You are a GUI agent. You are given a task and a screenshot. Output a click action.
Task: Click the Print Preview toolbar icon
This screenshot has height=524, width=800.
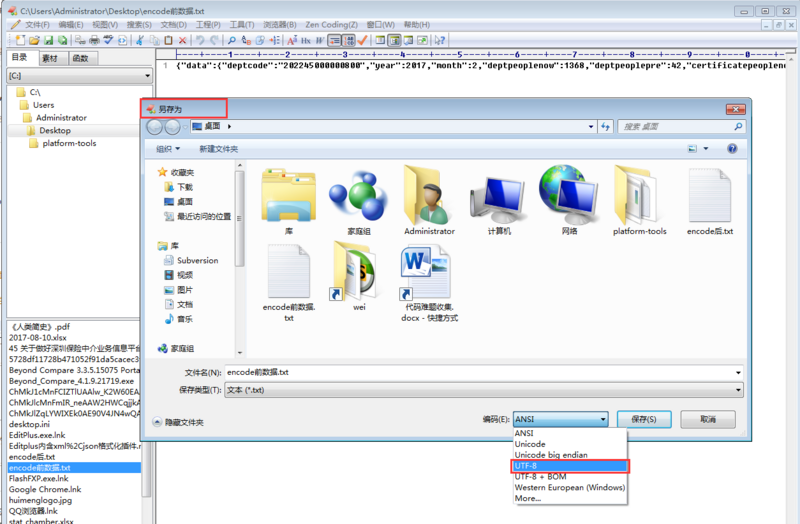point(80,40)
